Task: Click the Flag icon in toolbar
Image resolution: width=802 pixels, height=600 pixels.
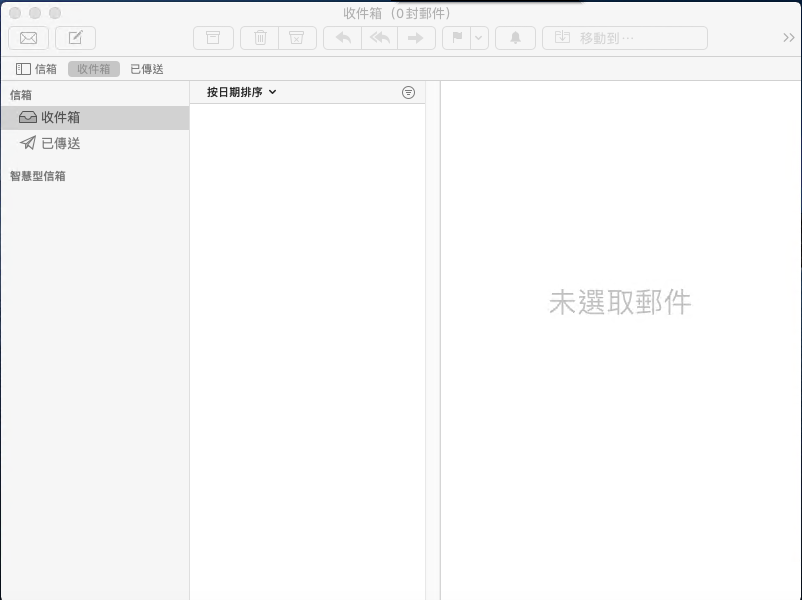Action: click(x=456, y=38)
